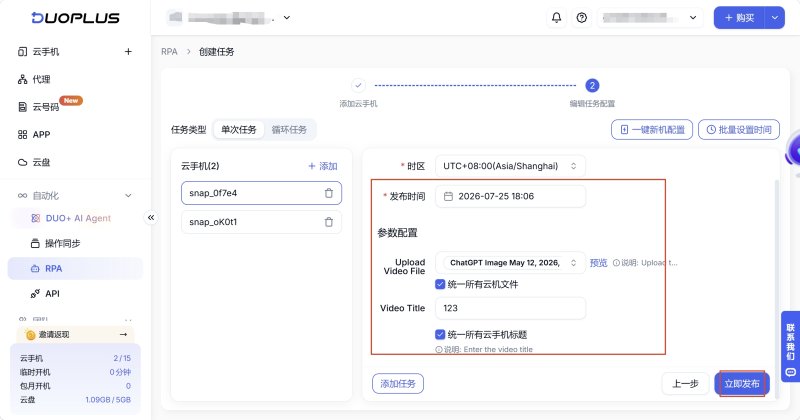Collapse the sidebar with the double-arrow icon
800x420 pixels.
click(x=151, y=218)
